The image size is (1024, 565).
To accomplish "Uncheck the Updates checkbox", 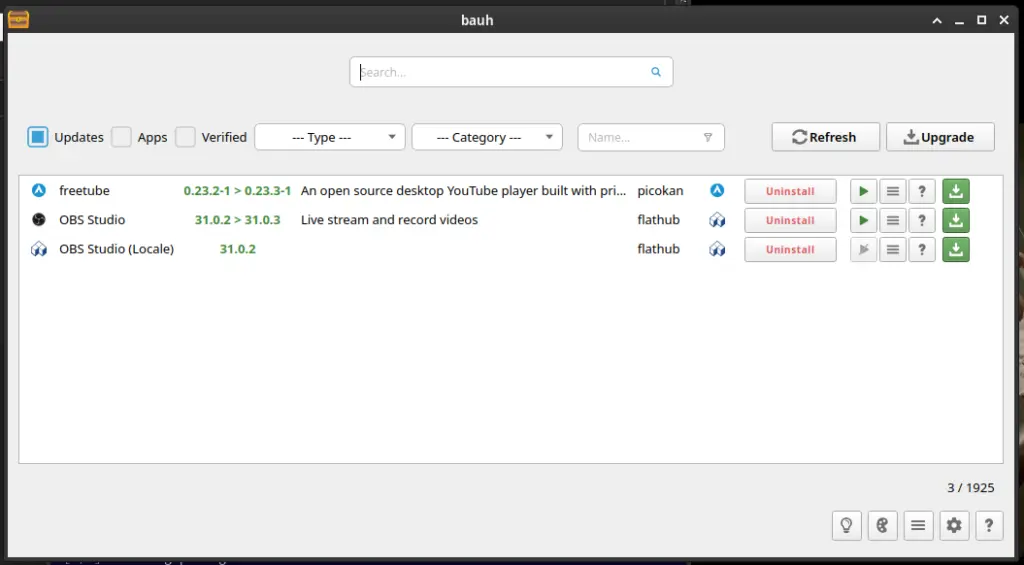I will point(38,137).
